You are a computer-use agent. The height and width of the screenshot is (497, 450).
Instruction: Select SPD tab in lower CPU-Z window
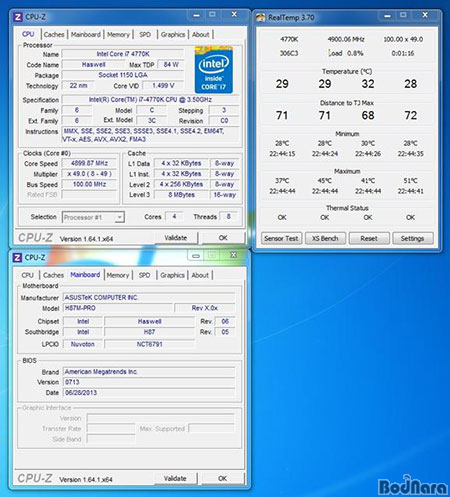(144, 275)
